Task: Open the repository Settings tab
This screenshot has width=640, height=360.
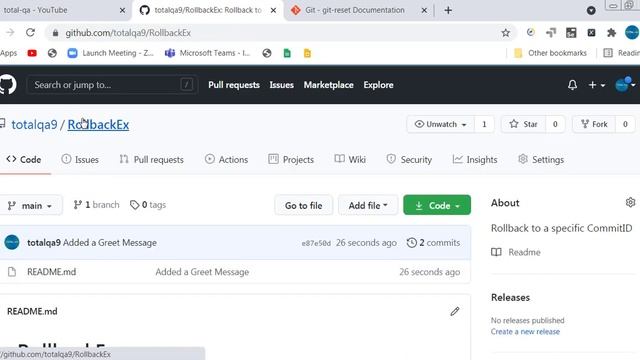Action: tap(541, 160)
